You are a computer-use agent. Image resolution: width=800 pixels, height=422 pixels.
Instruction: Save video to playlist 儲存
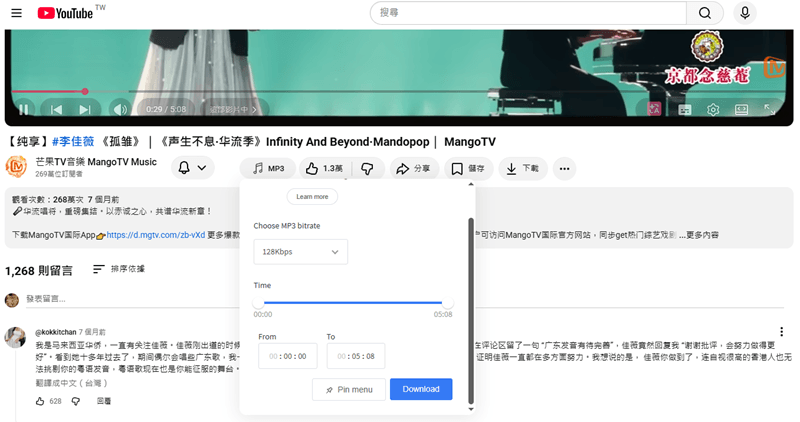(468, 168)
